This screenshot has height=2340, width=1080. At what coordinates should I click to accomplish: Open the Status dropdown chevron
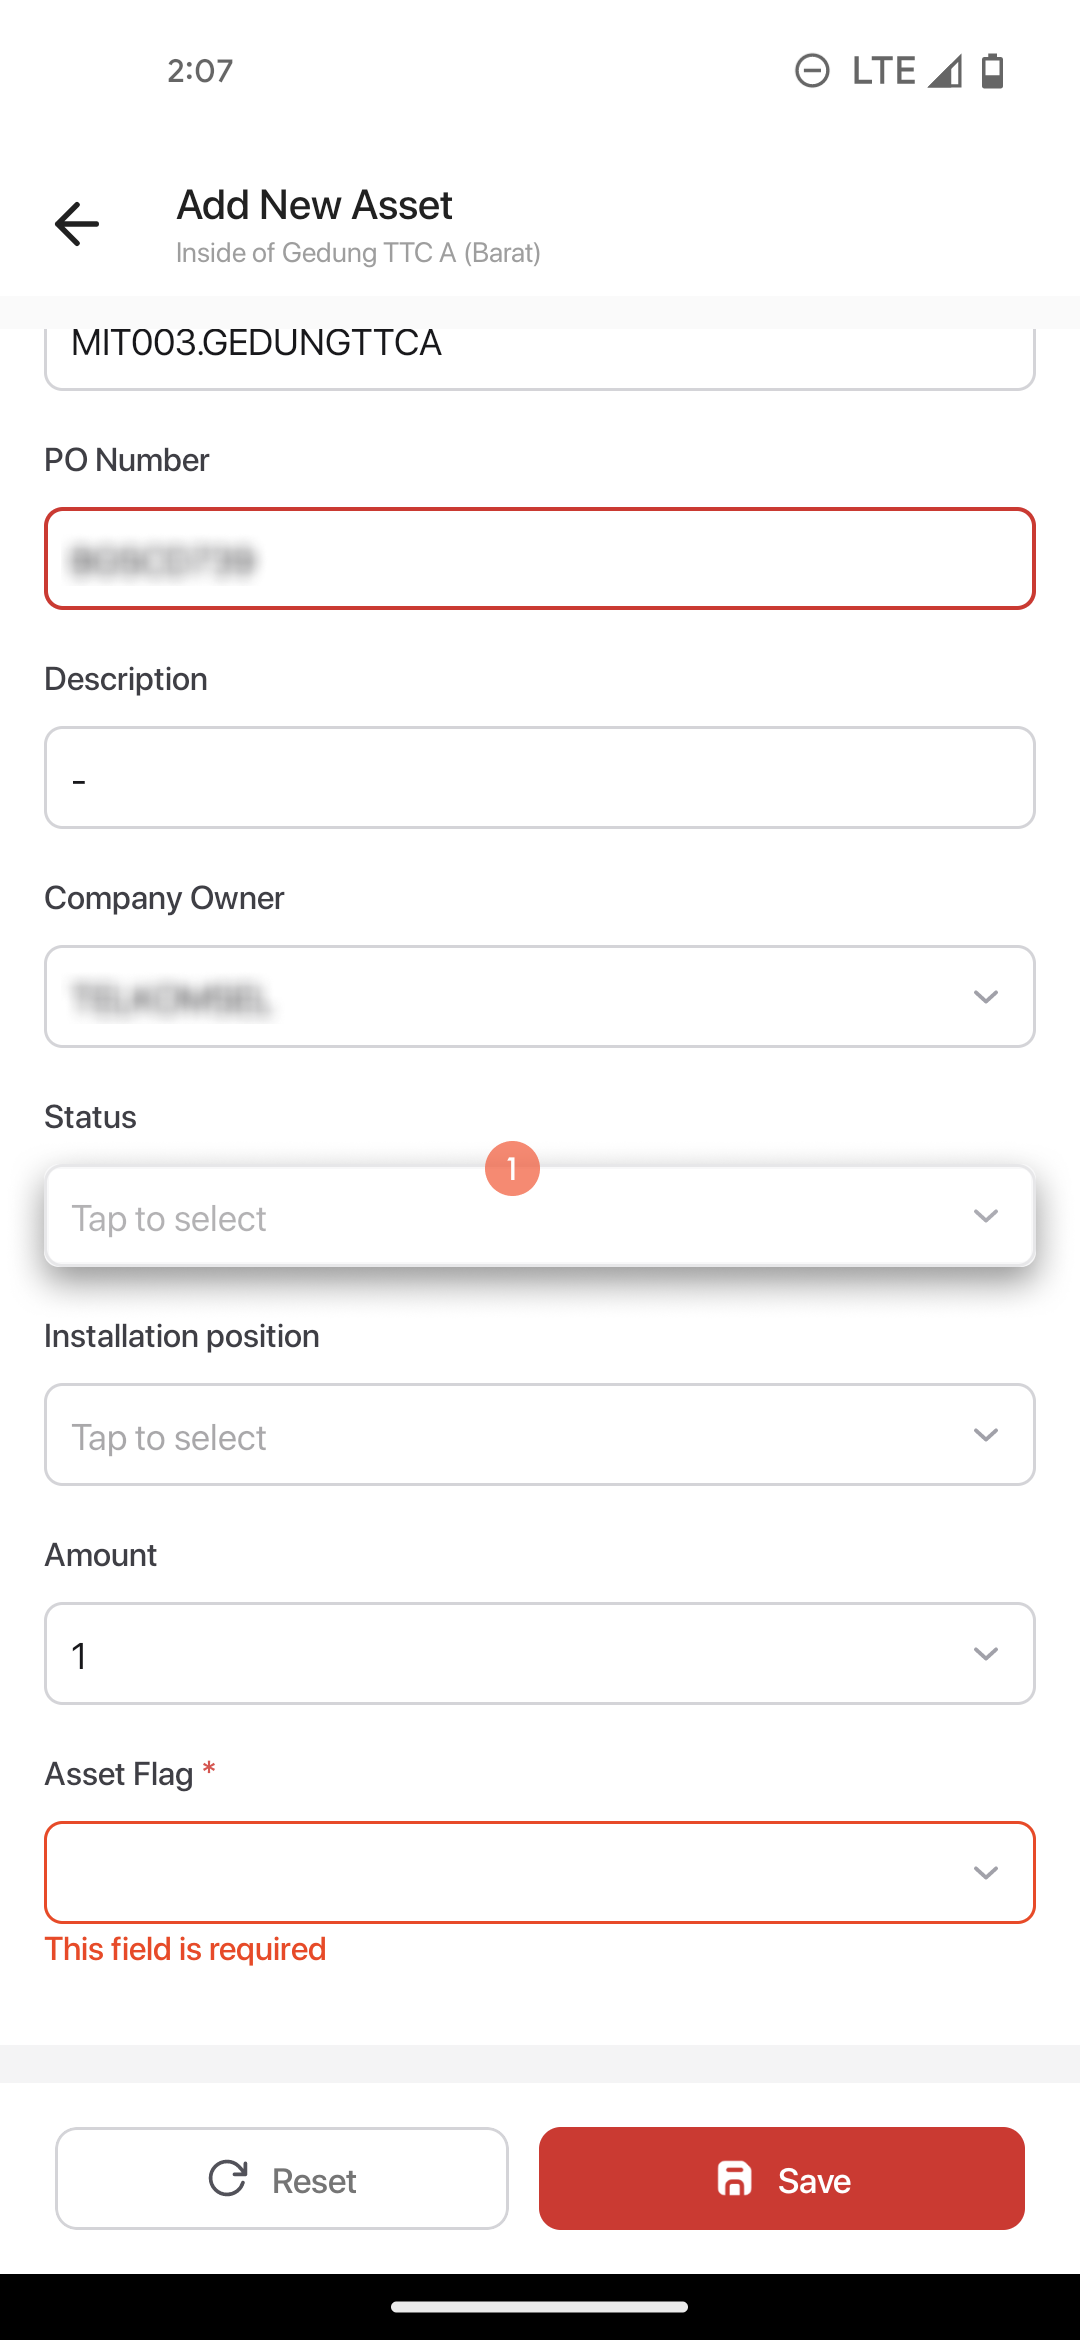(986, 1216)
